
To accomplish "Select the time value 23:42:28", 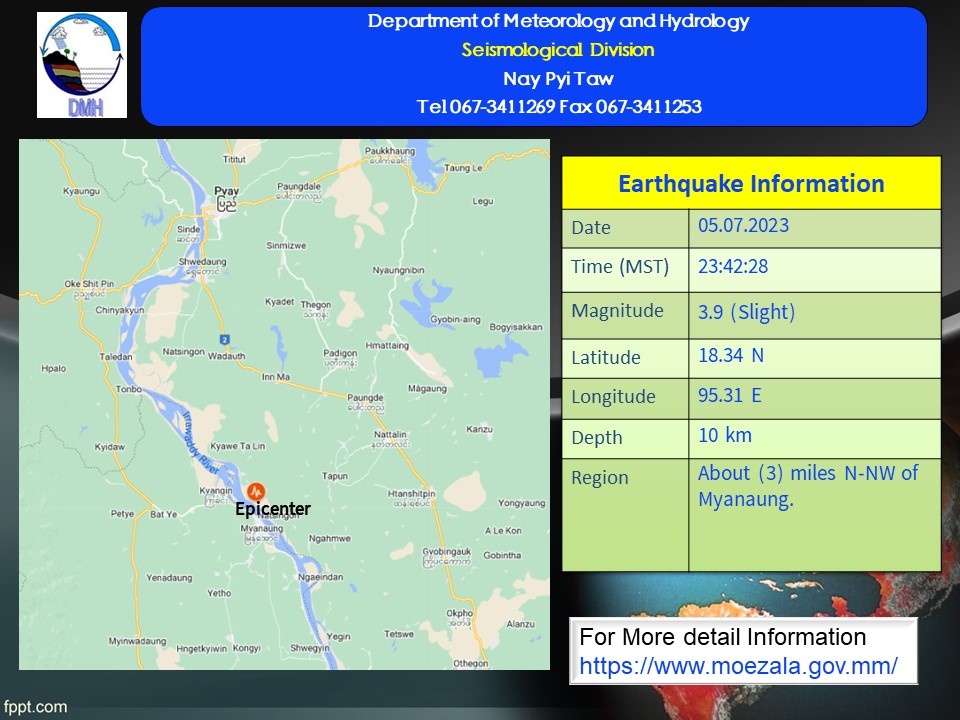I will tap(733, 266).
